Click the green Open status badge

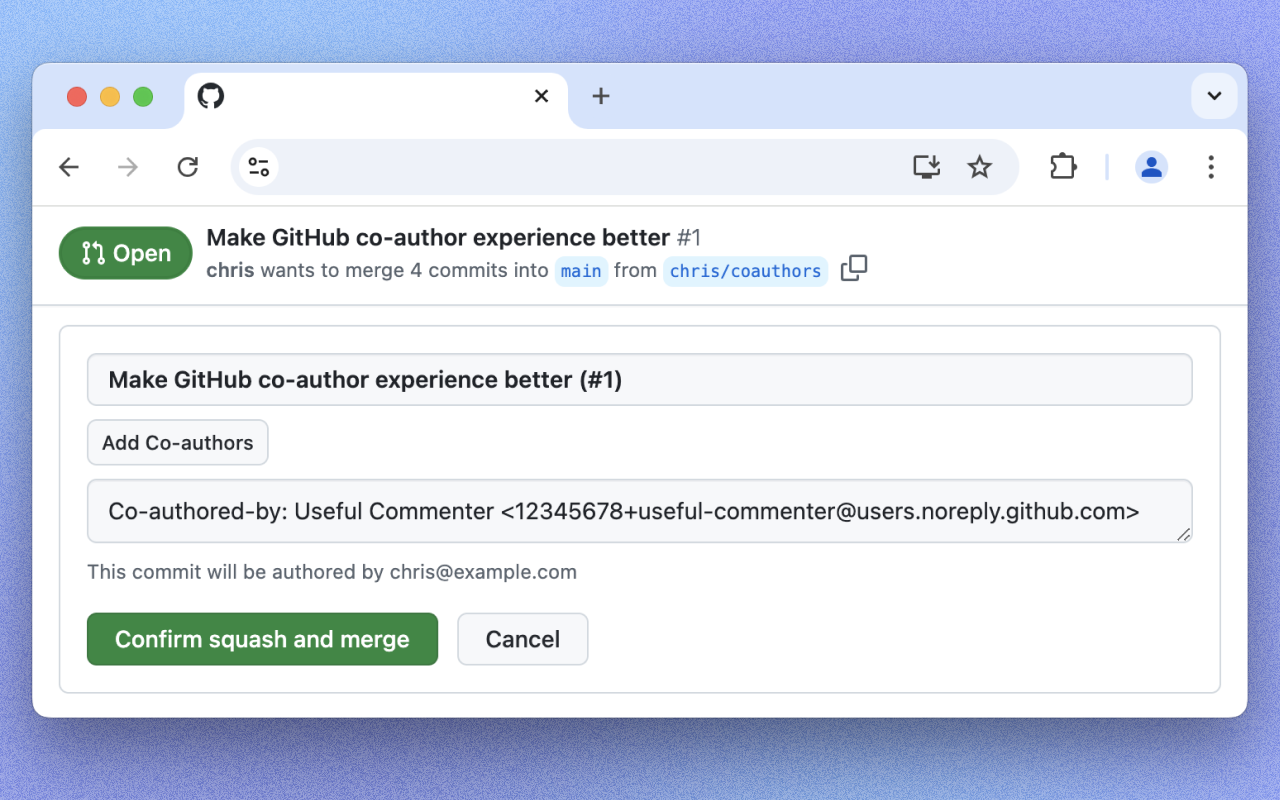[126, 253]
